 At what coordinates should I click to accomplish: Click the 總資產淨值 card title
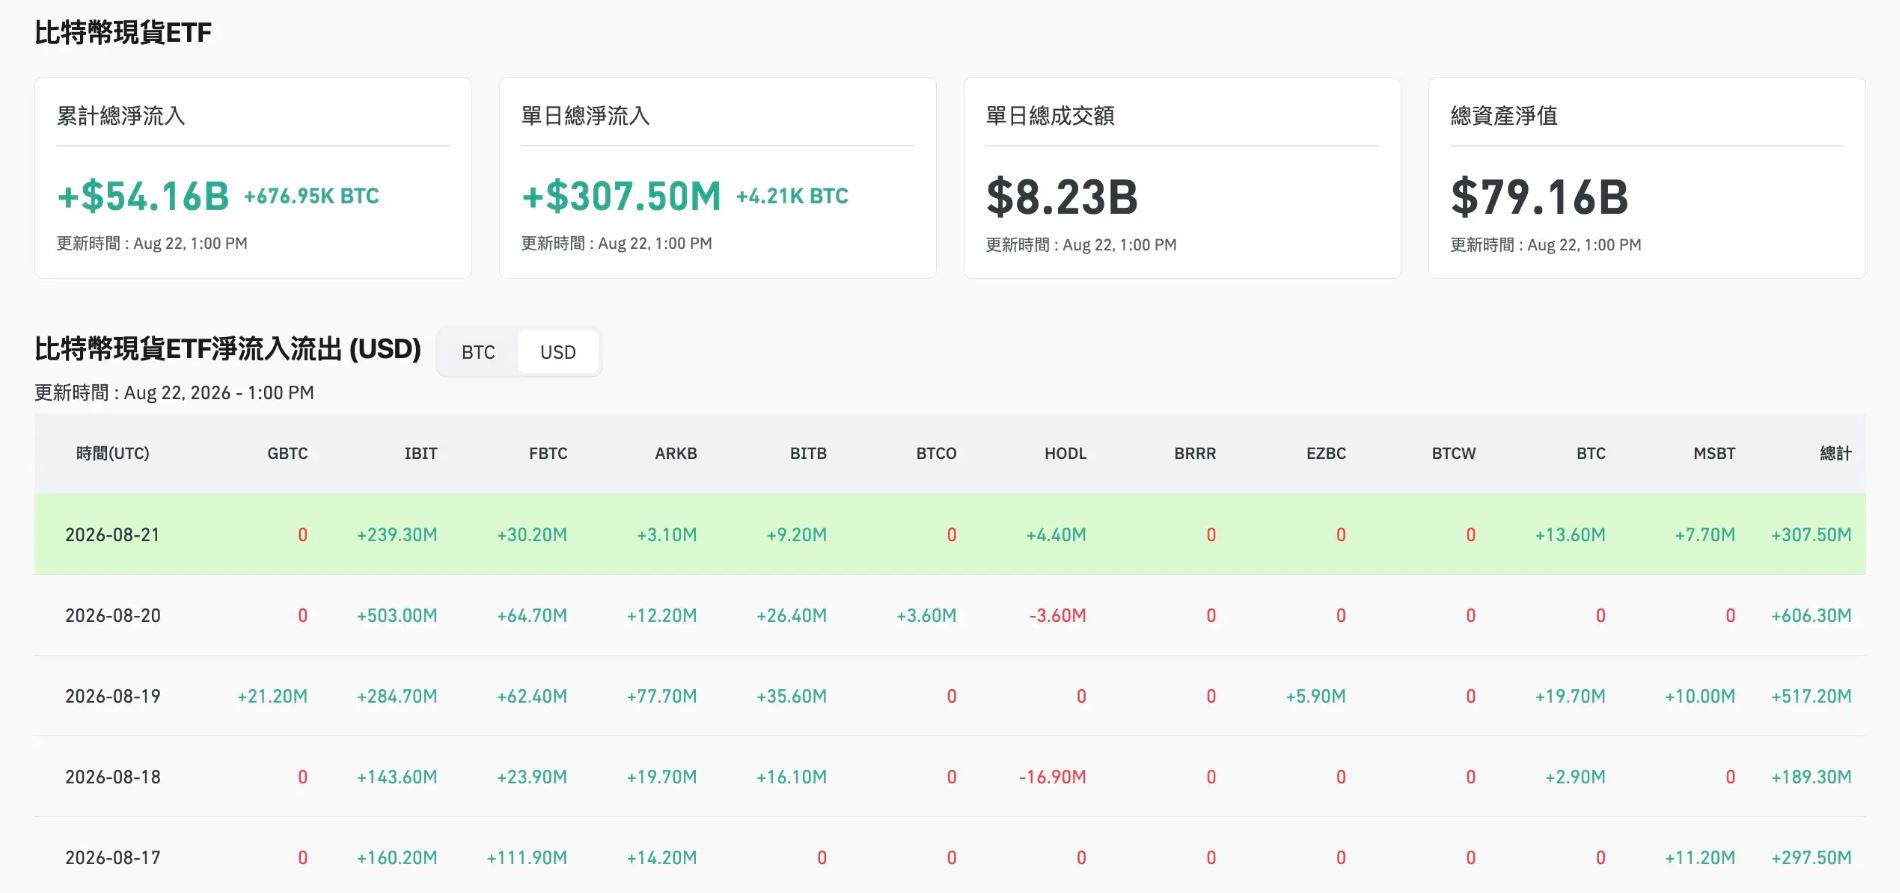pos(1504,116)
